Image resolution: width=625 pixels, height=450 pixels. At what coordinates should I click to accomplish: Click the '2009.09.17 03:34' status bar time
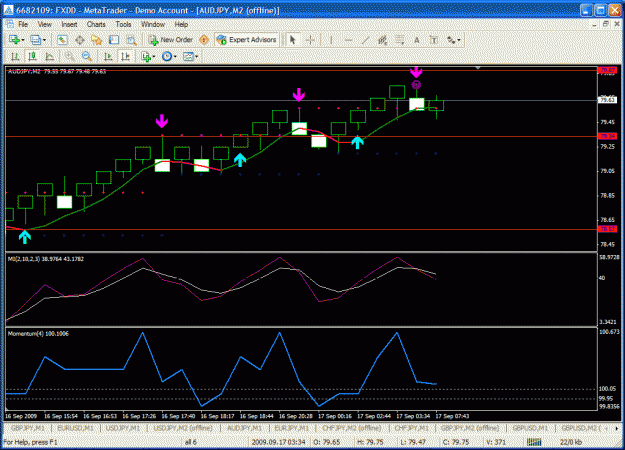278,442
